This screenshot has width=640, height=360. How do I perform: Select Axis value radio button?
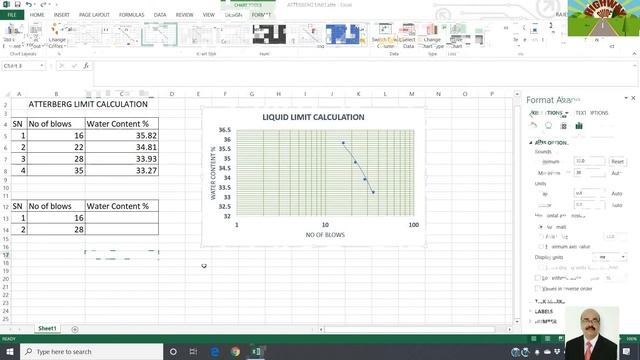pos(541,236)
